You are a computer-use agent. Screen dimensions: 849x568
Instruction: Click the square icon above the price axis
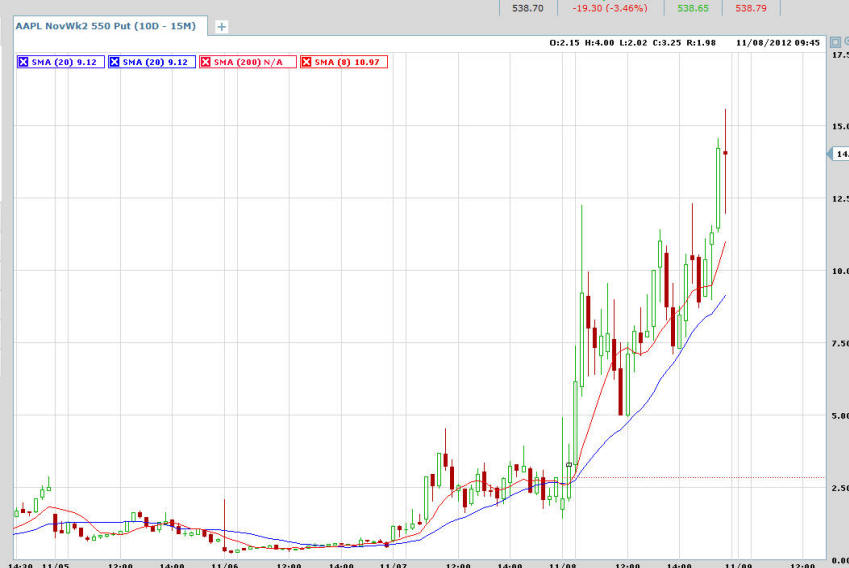pos(837,43)
